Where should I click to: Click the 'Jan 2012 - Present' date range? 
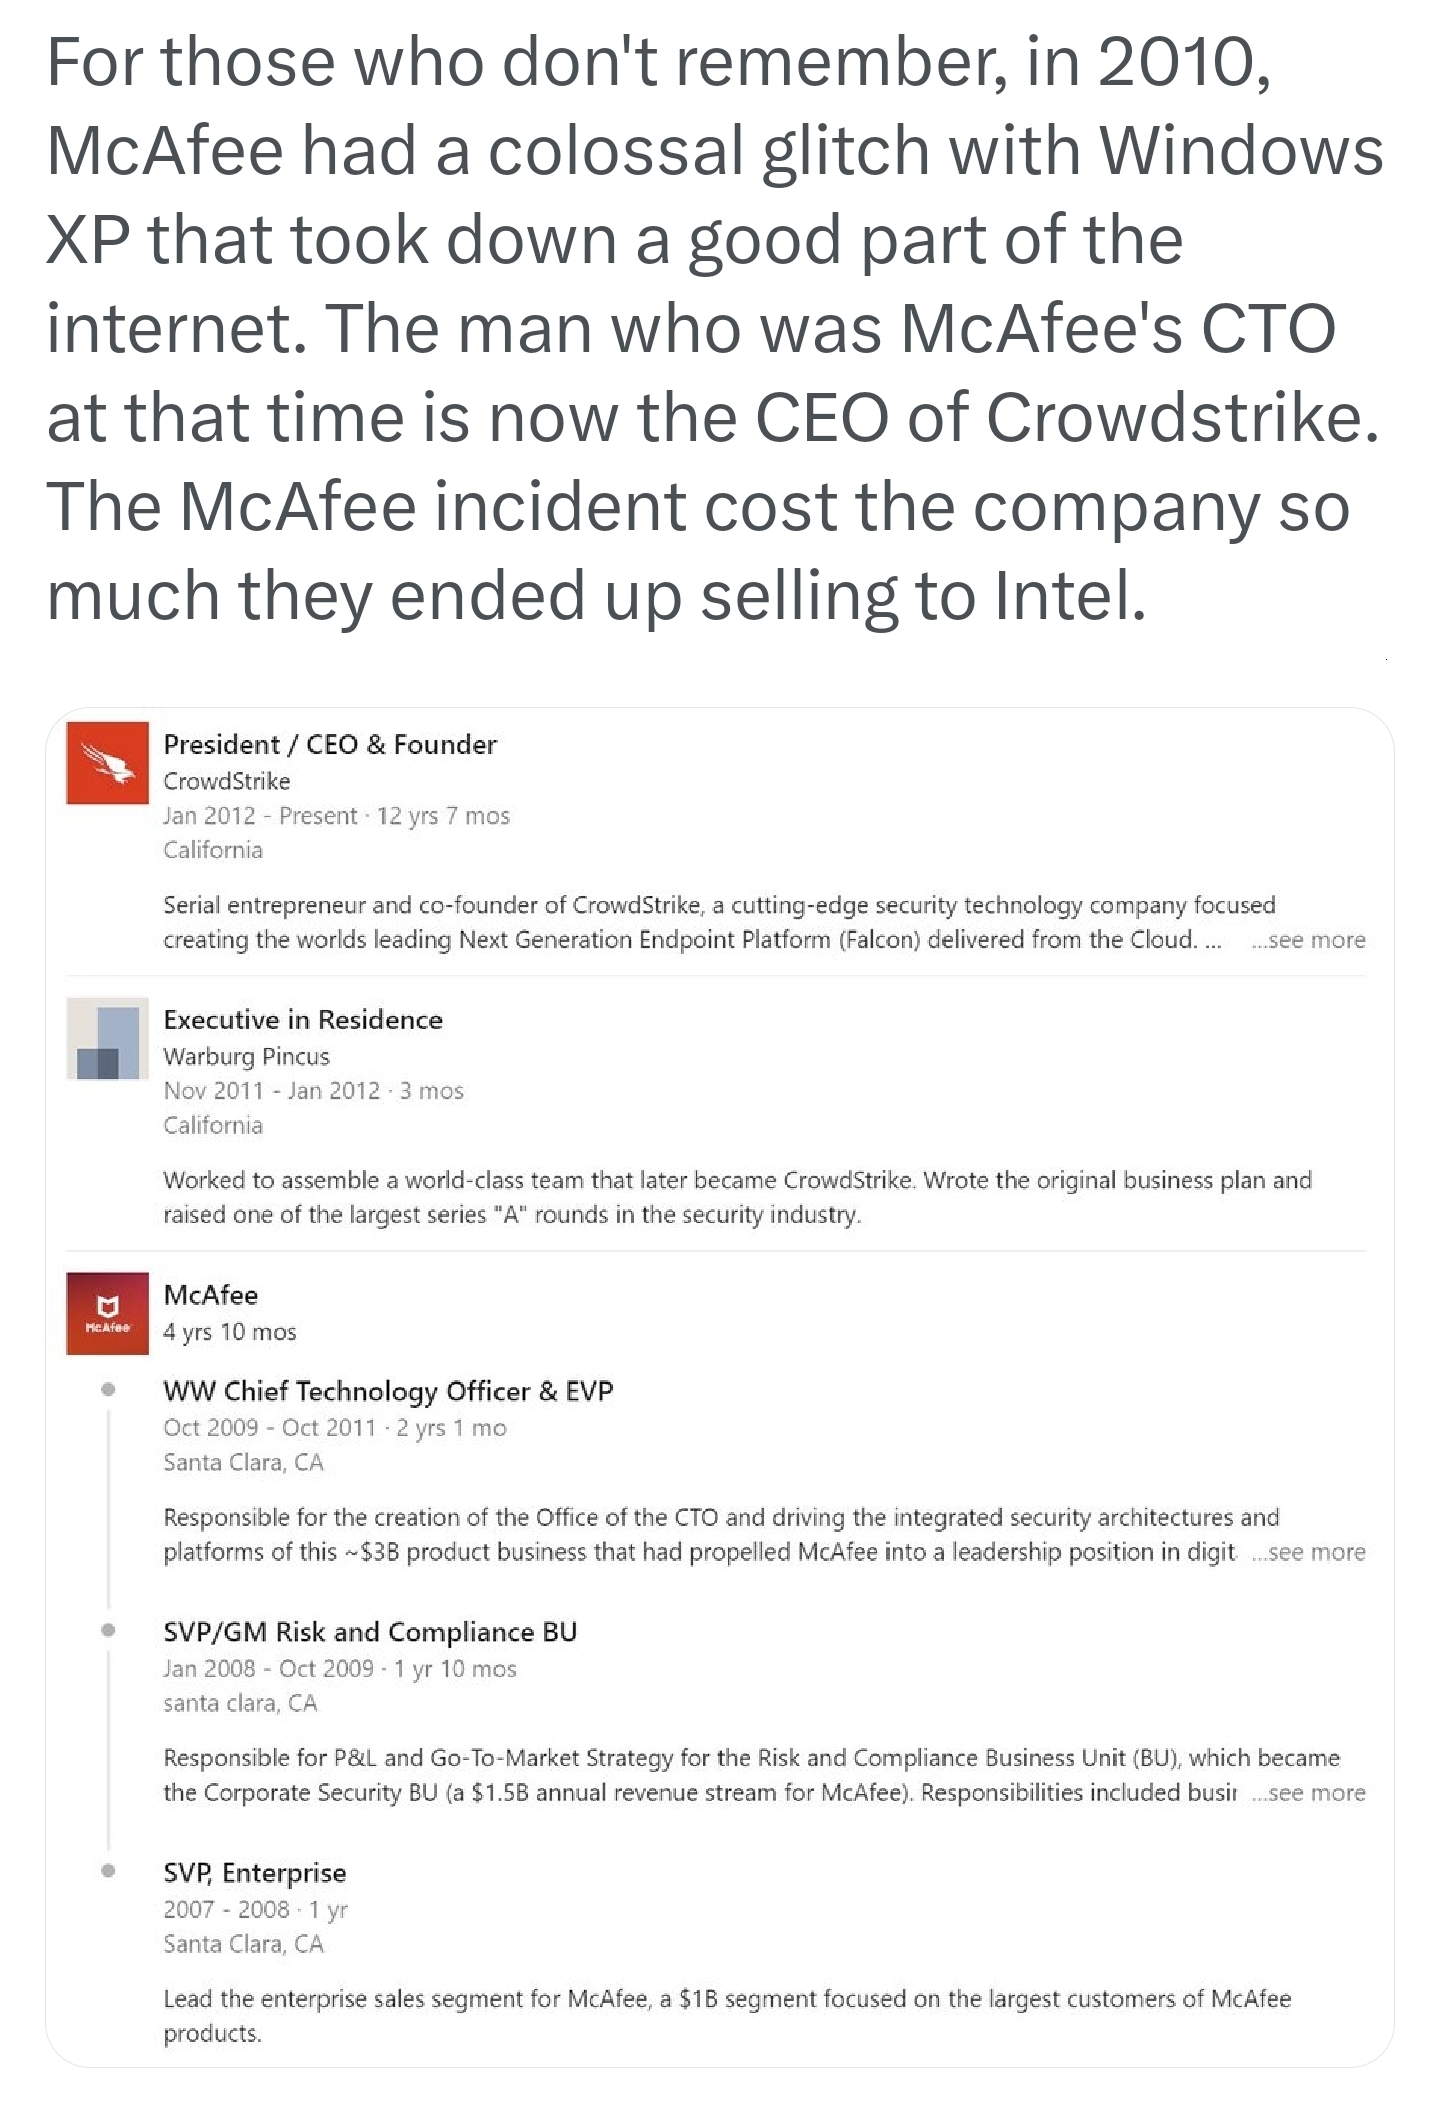[260, 816]
